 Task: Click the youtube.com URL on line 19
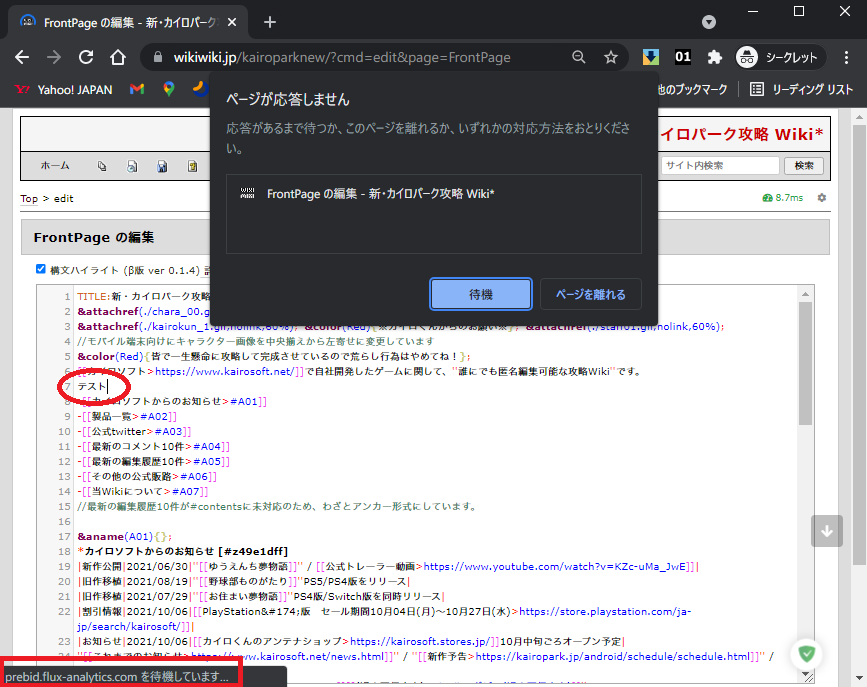pyautogui.click(x=555, y=566)
